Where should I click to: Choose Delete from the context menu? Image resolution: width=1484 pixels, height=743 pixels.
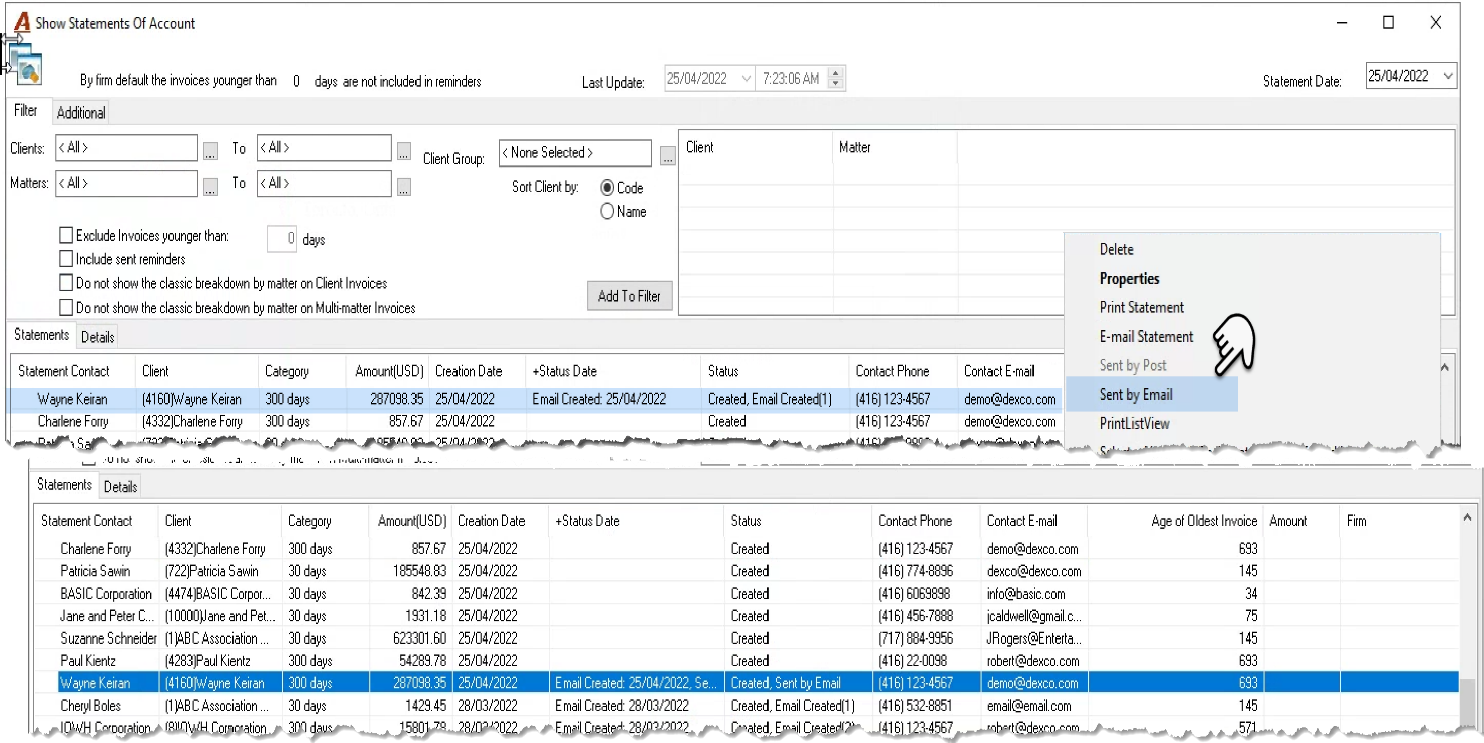pos(1117,249)
